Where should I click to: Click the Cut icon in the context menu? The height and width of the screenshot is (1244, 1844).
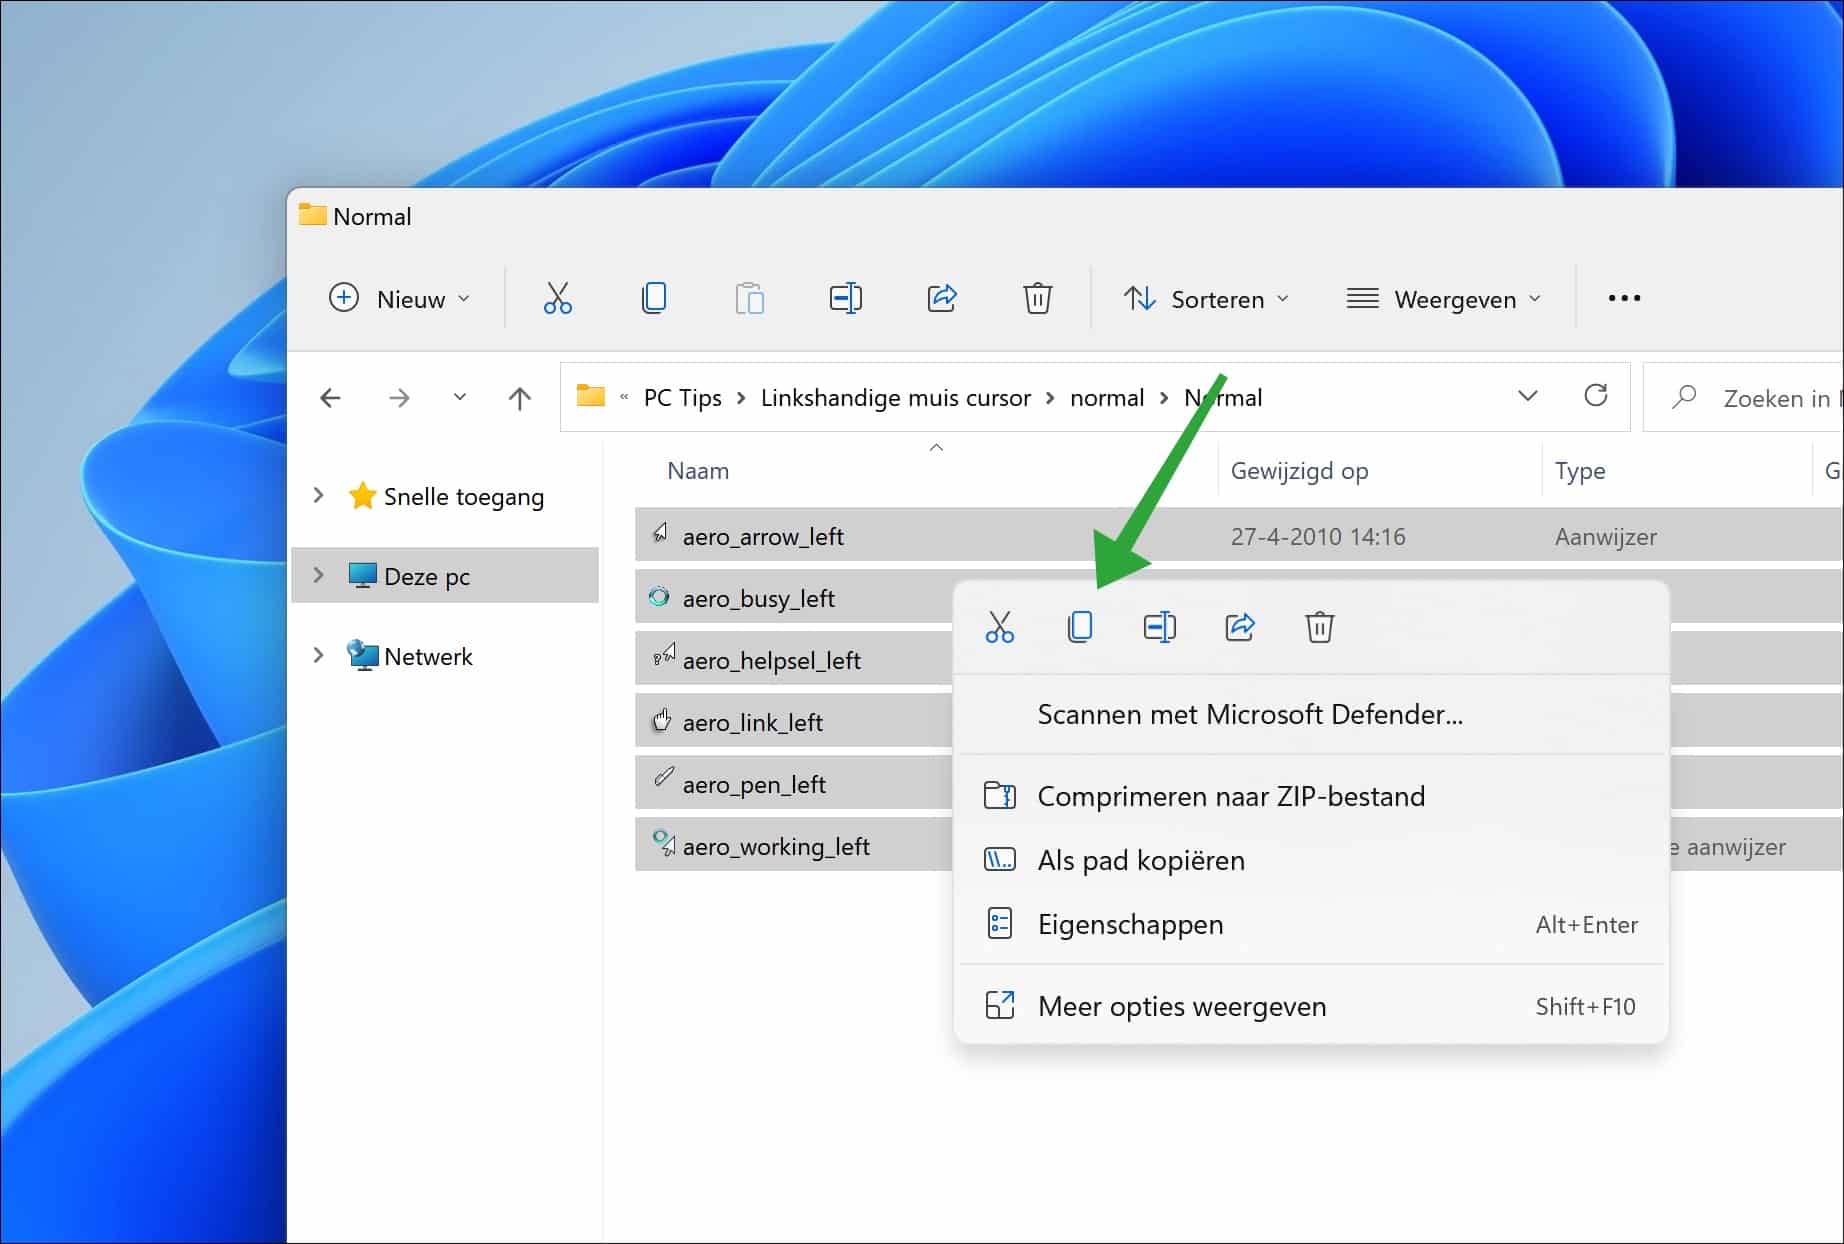[999, 627]
